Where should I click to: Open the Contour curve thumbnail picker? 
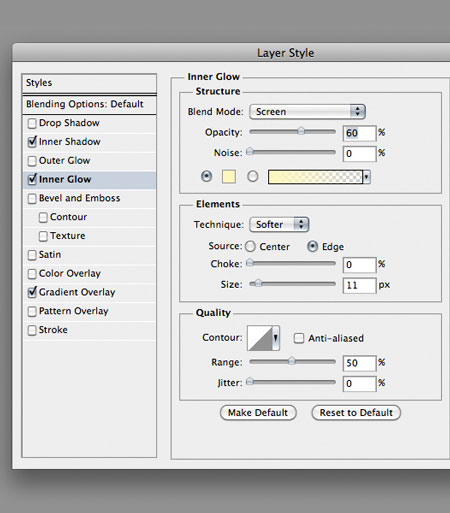(x=260, y=338)
